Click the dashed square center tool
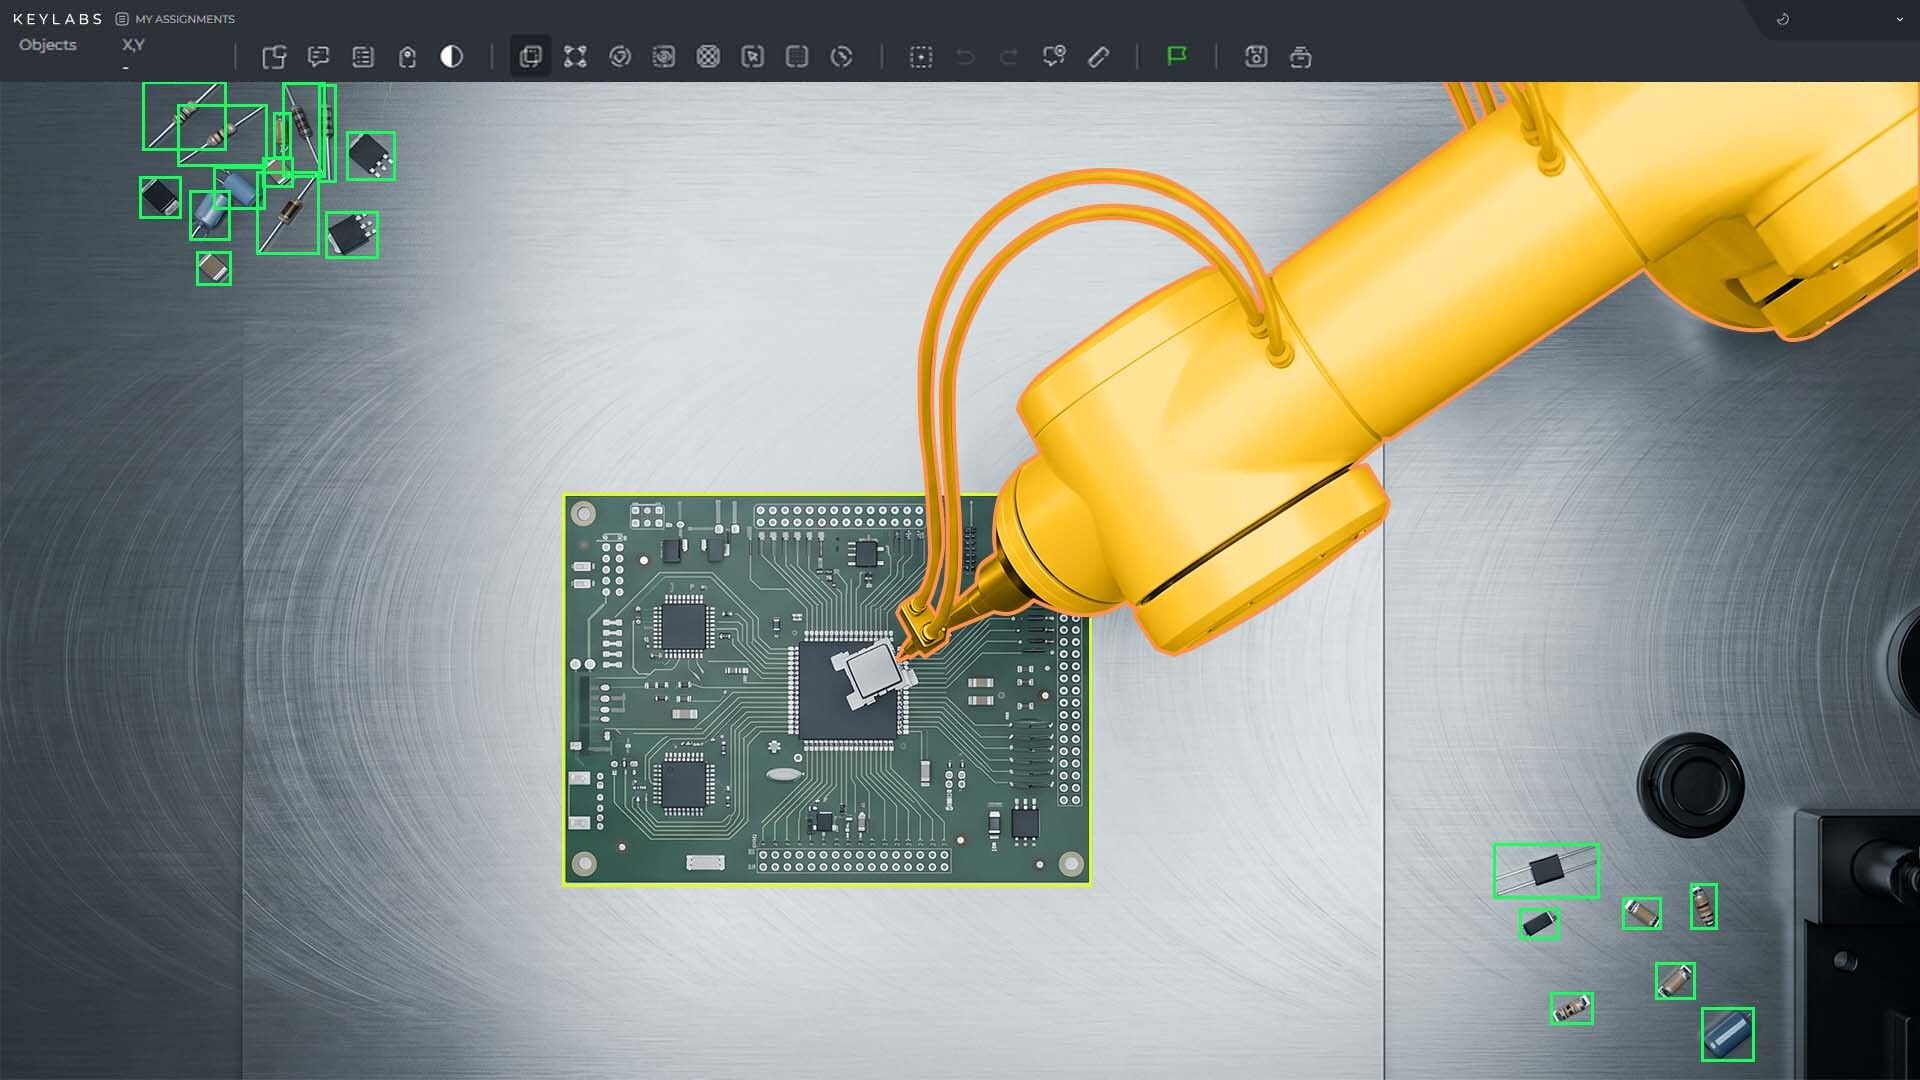Screen dimensions: 1920x1080 (921, 57)
